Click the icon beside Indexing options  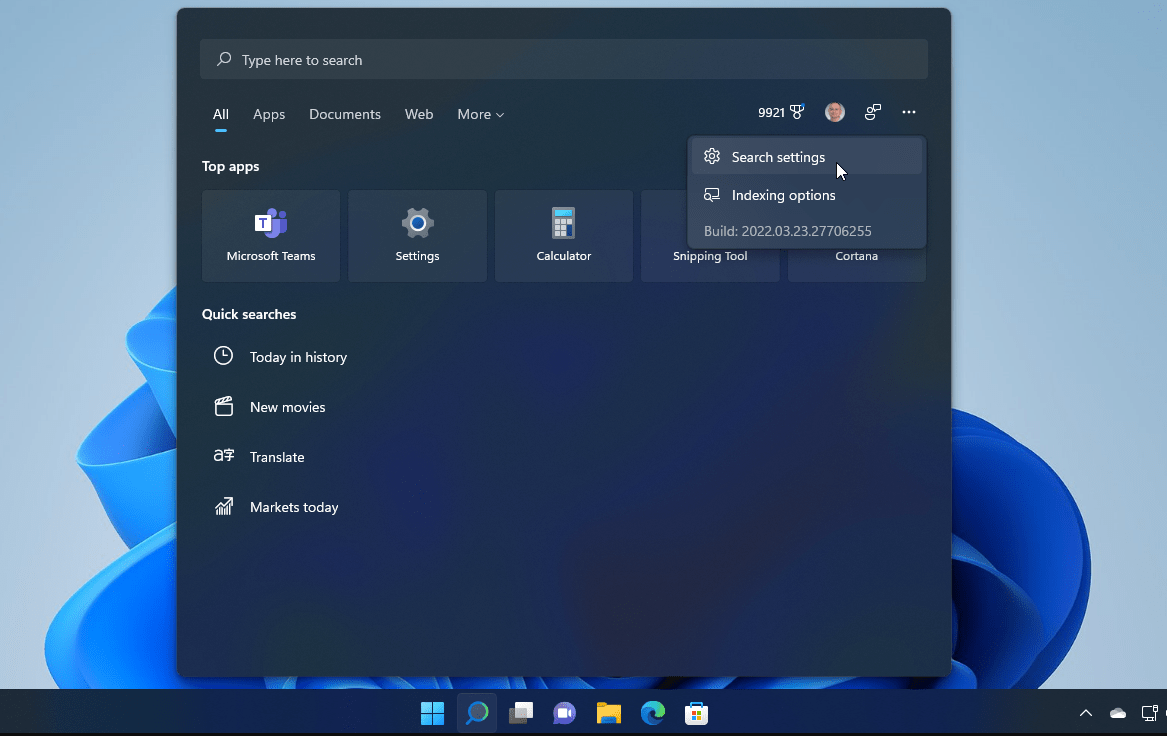(712, 194)
